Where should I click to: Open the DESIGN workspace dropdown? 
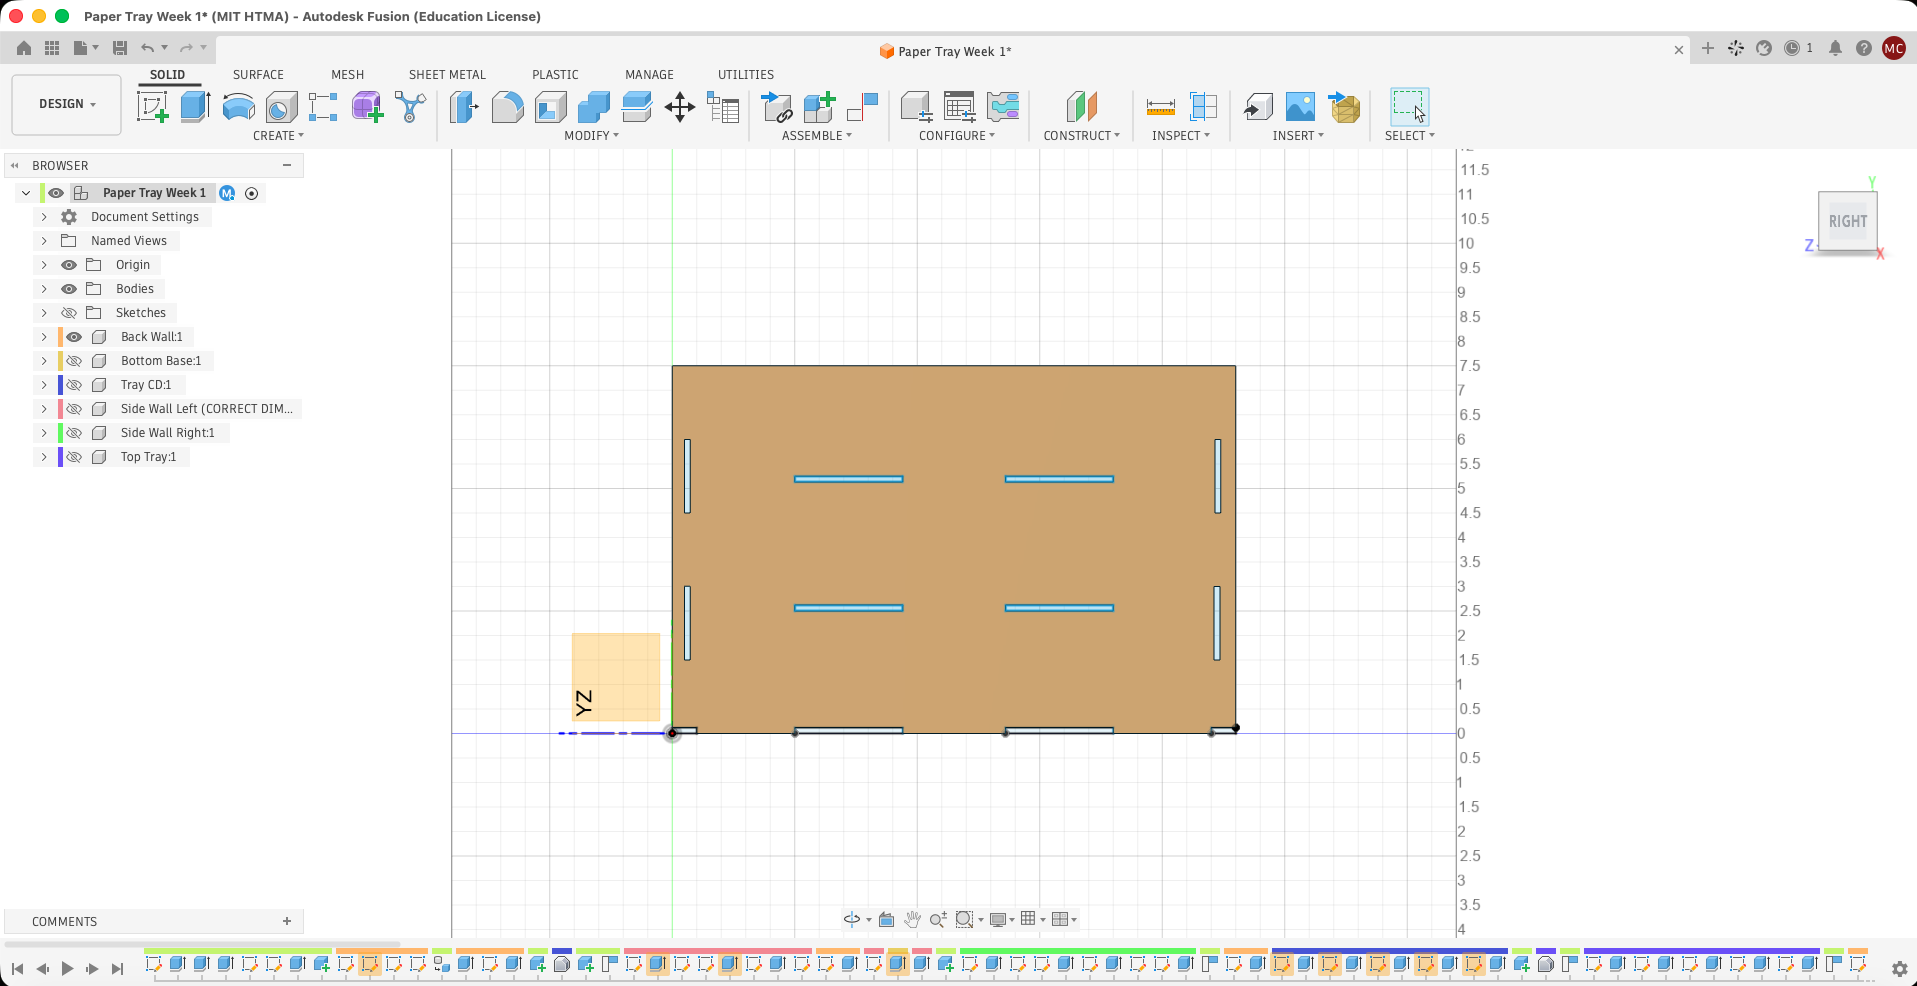(67, 104)
